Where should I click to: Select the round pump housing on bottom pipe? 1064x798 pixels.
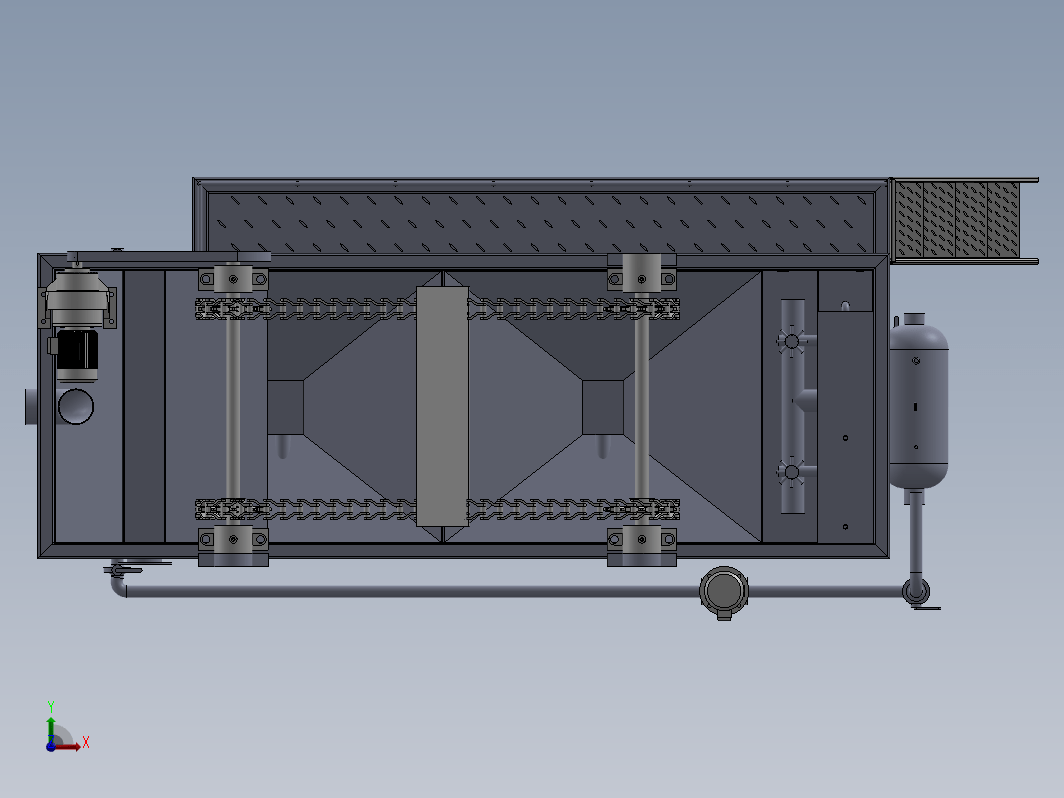tap(724, 591)
